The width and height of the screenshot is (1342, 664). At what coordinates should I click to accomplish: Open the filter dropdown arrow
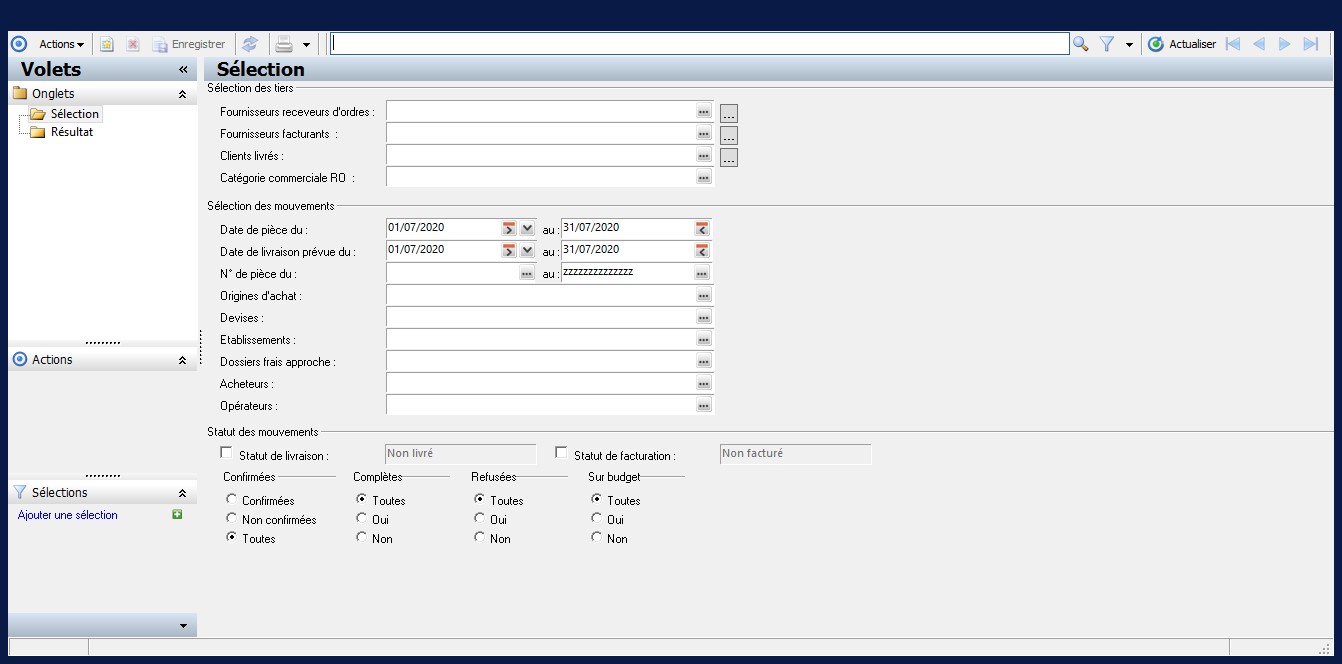click(x=1129, y=45)
